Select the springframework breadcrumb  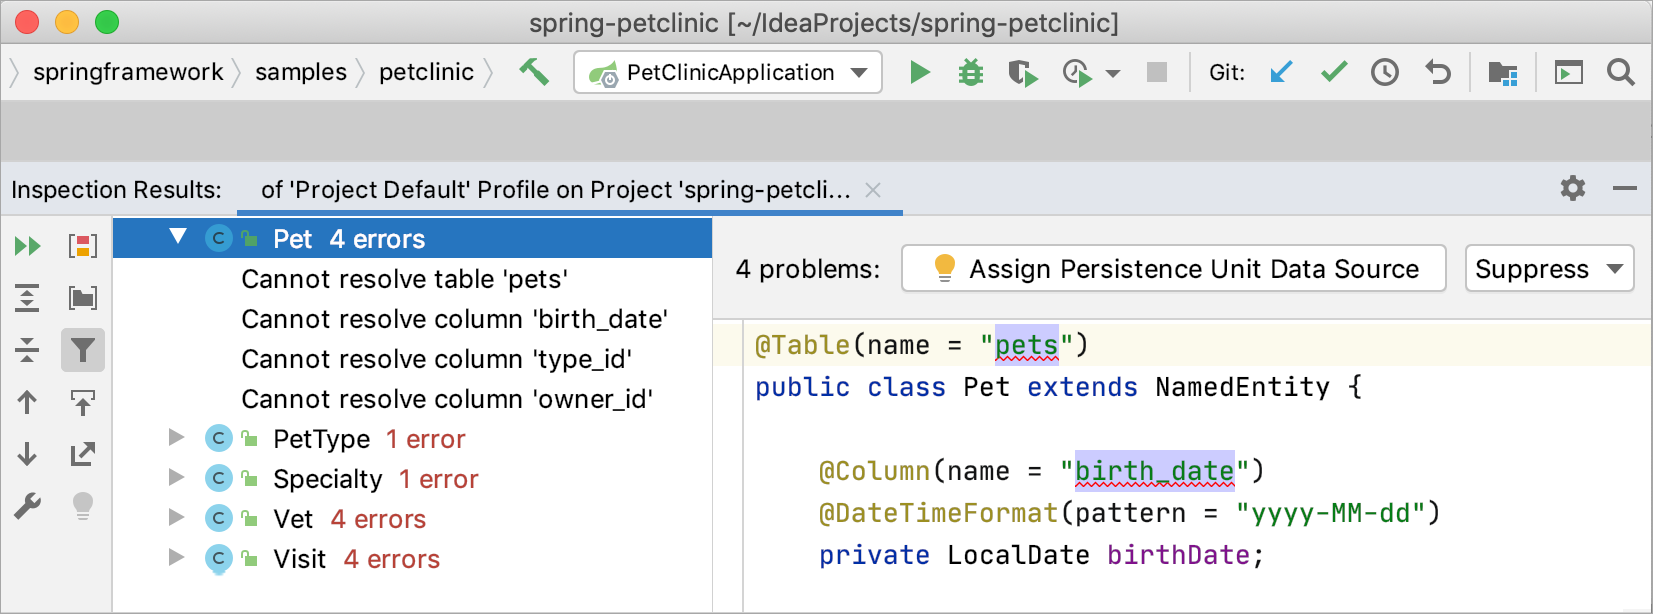[x=128, y=72]
